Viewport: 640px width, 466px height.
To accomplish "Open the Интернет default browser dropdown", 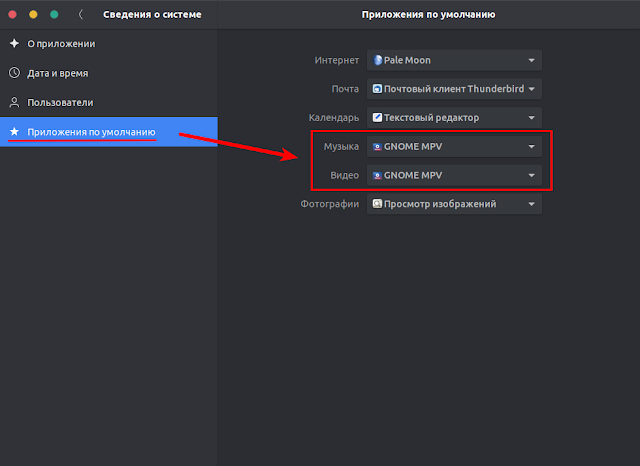I will point(454,60).
